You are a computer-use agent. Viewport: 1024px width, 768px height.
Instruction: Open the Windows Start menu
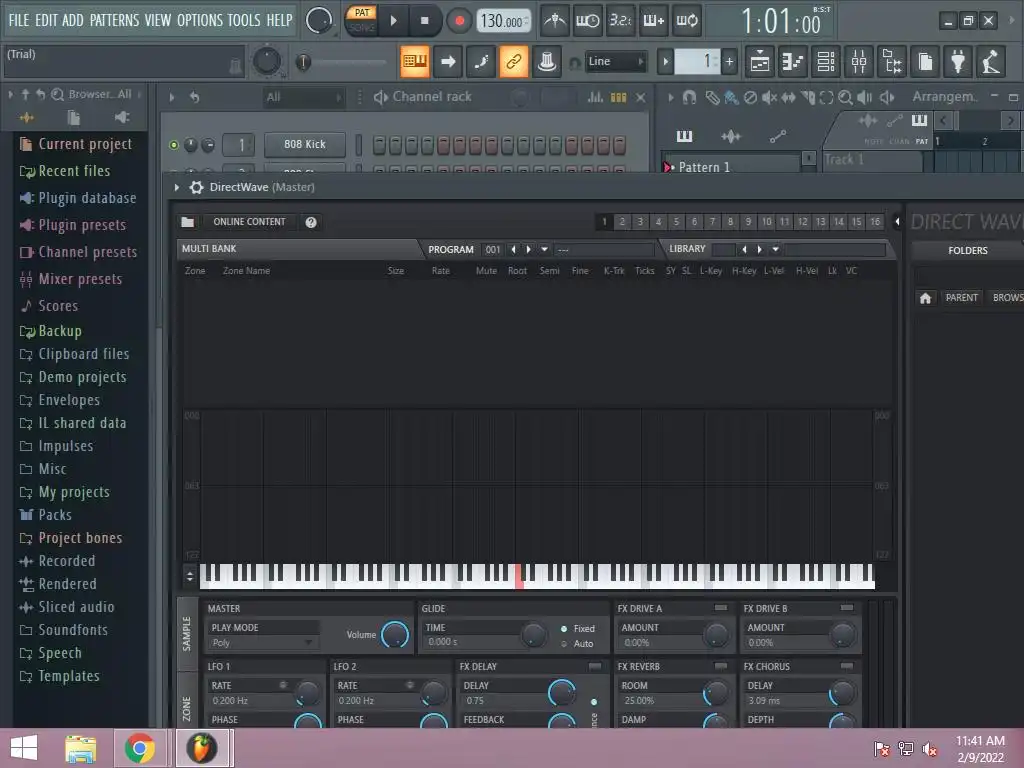24,748
